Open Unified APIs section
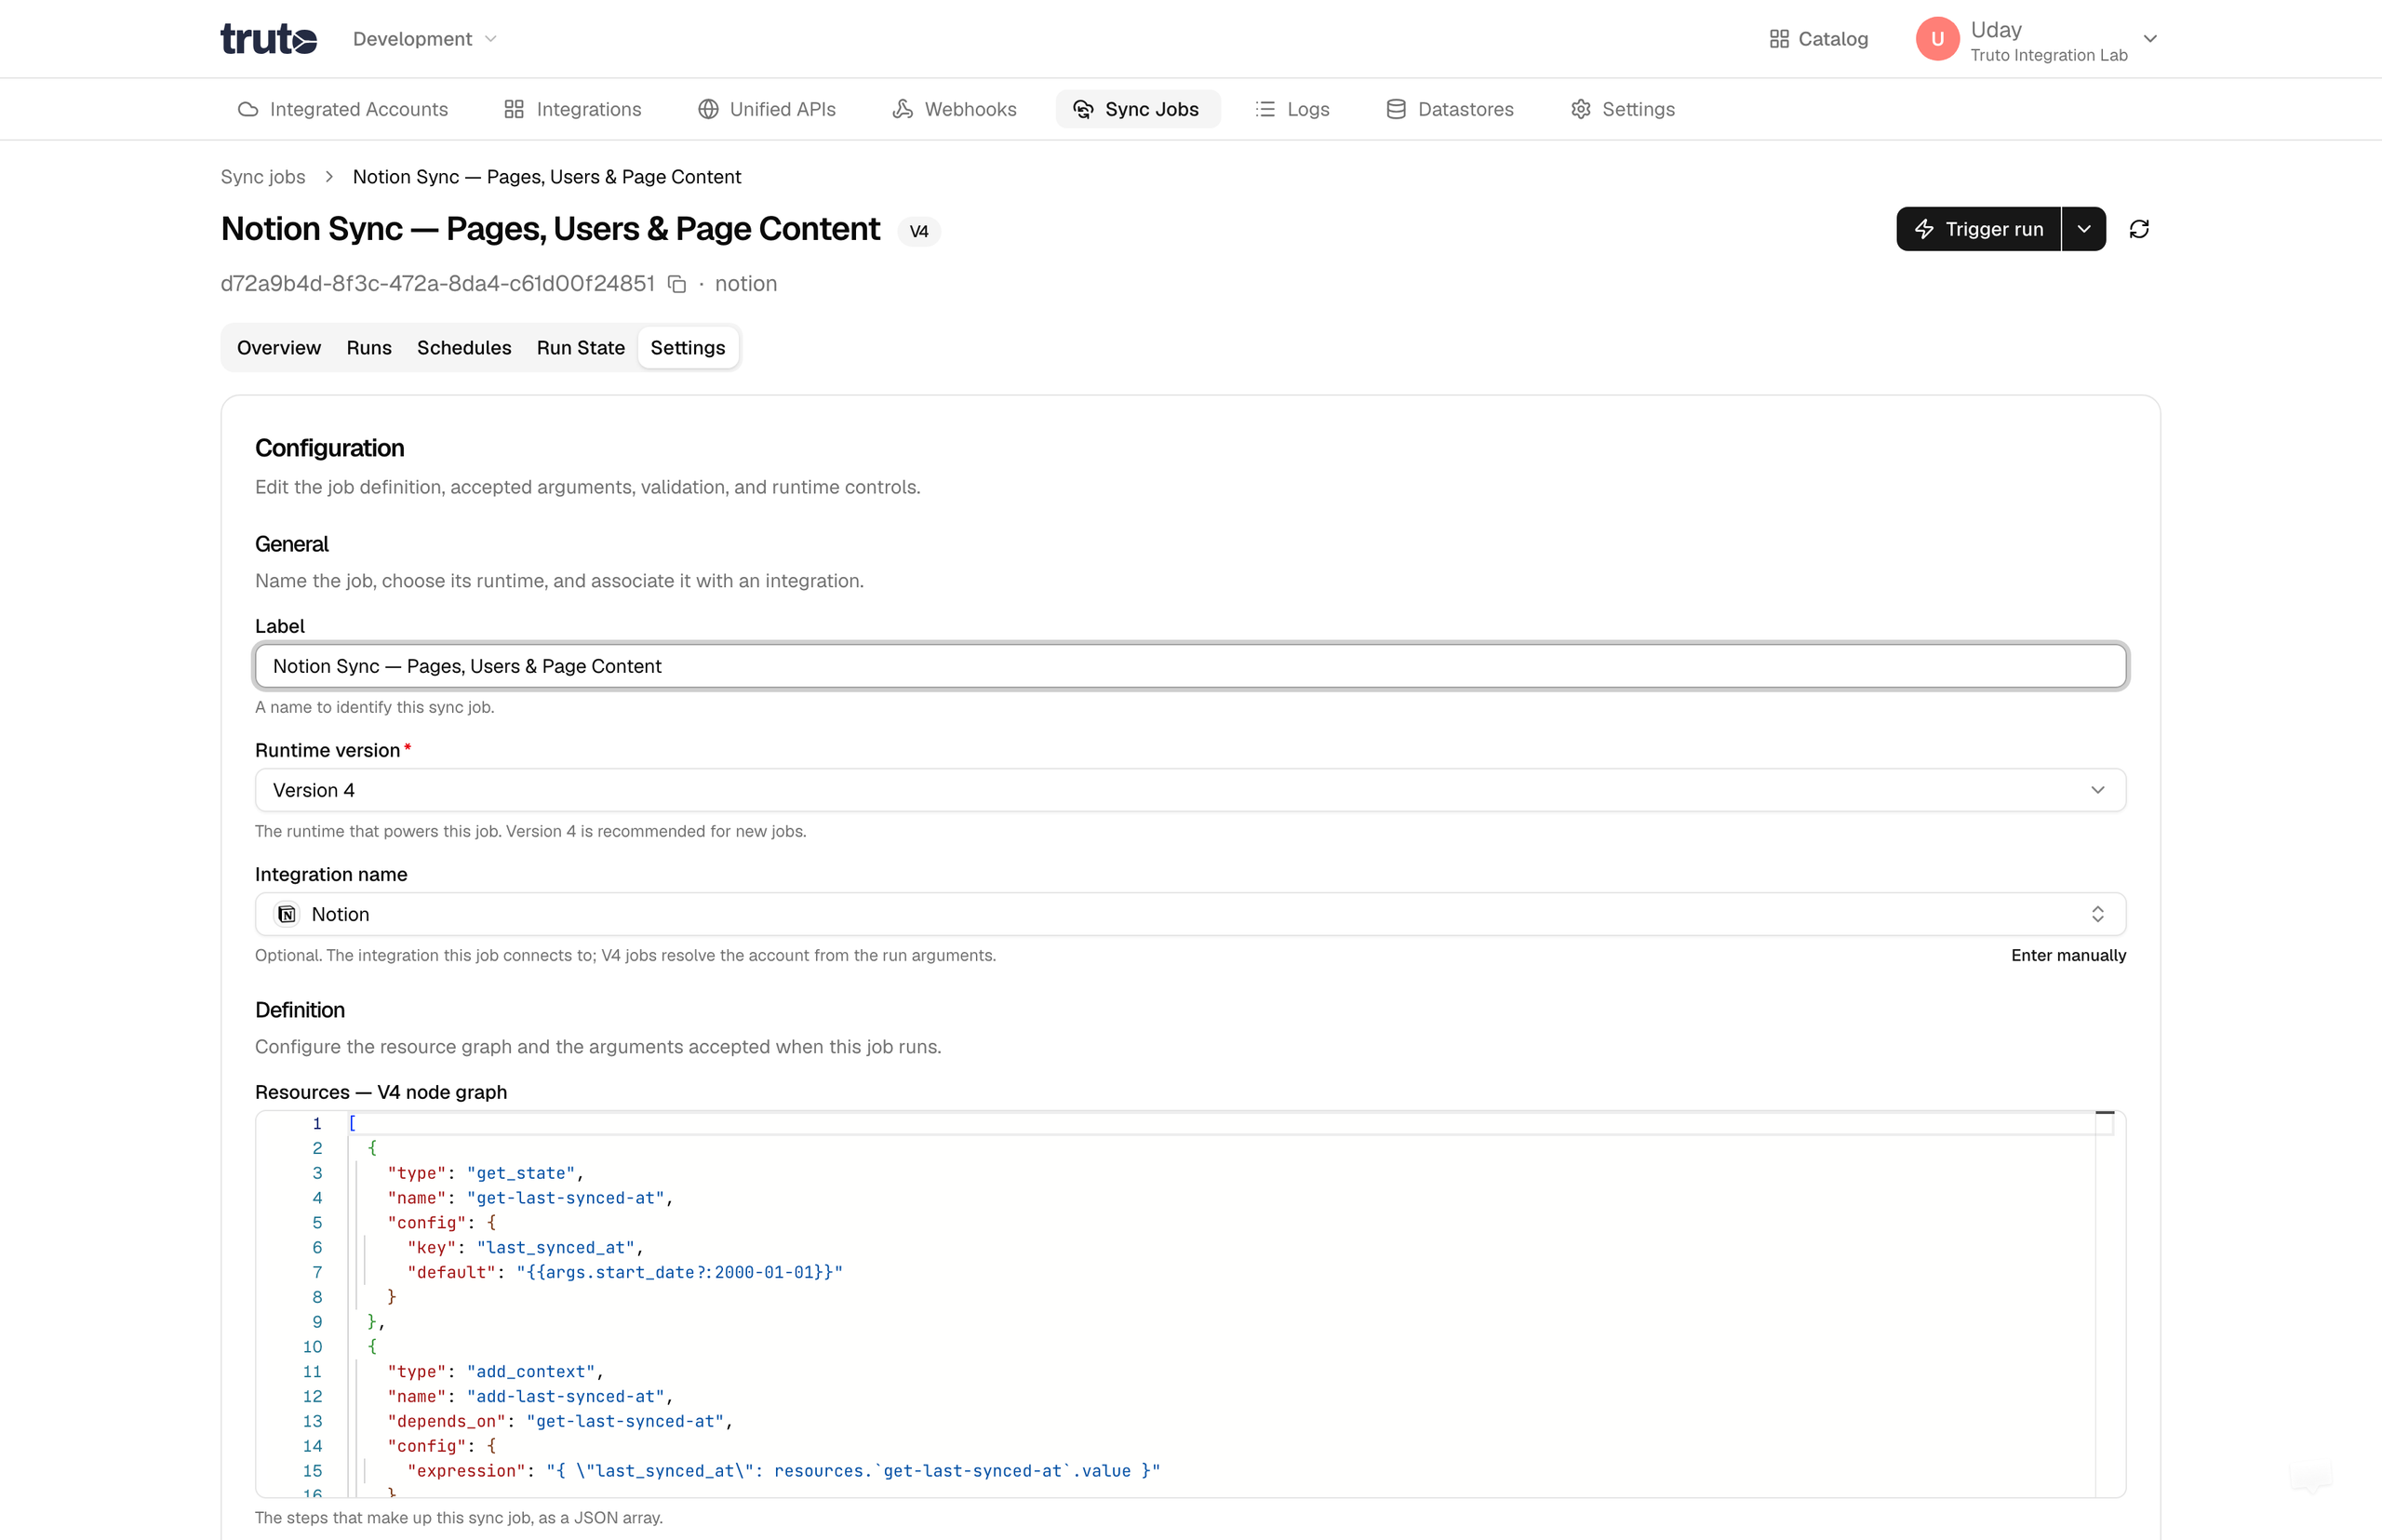Screen dimensions: 2382x1540 pos(767,109)
